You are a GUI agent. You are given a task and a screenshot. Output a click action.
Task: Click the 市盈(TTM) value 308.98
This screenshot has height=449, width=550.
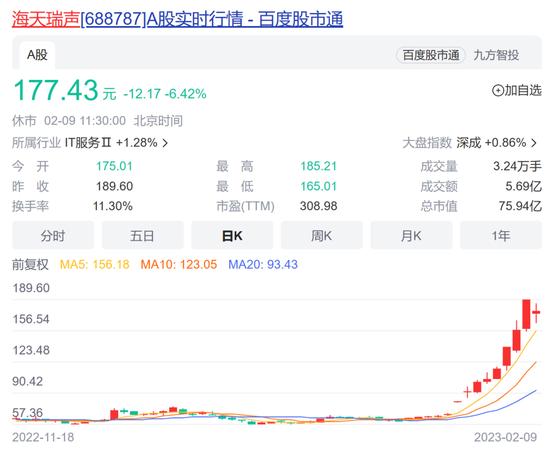(318, 206)
